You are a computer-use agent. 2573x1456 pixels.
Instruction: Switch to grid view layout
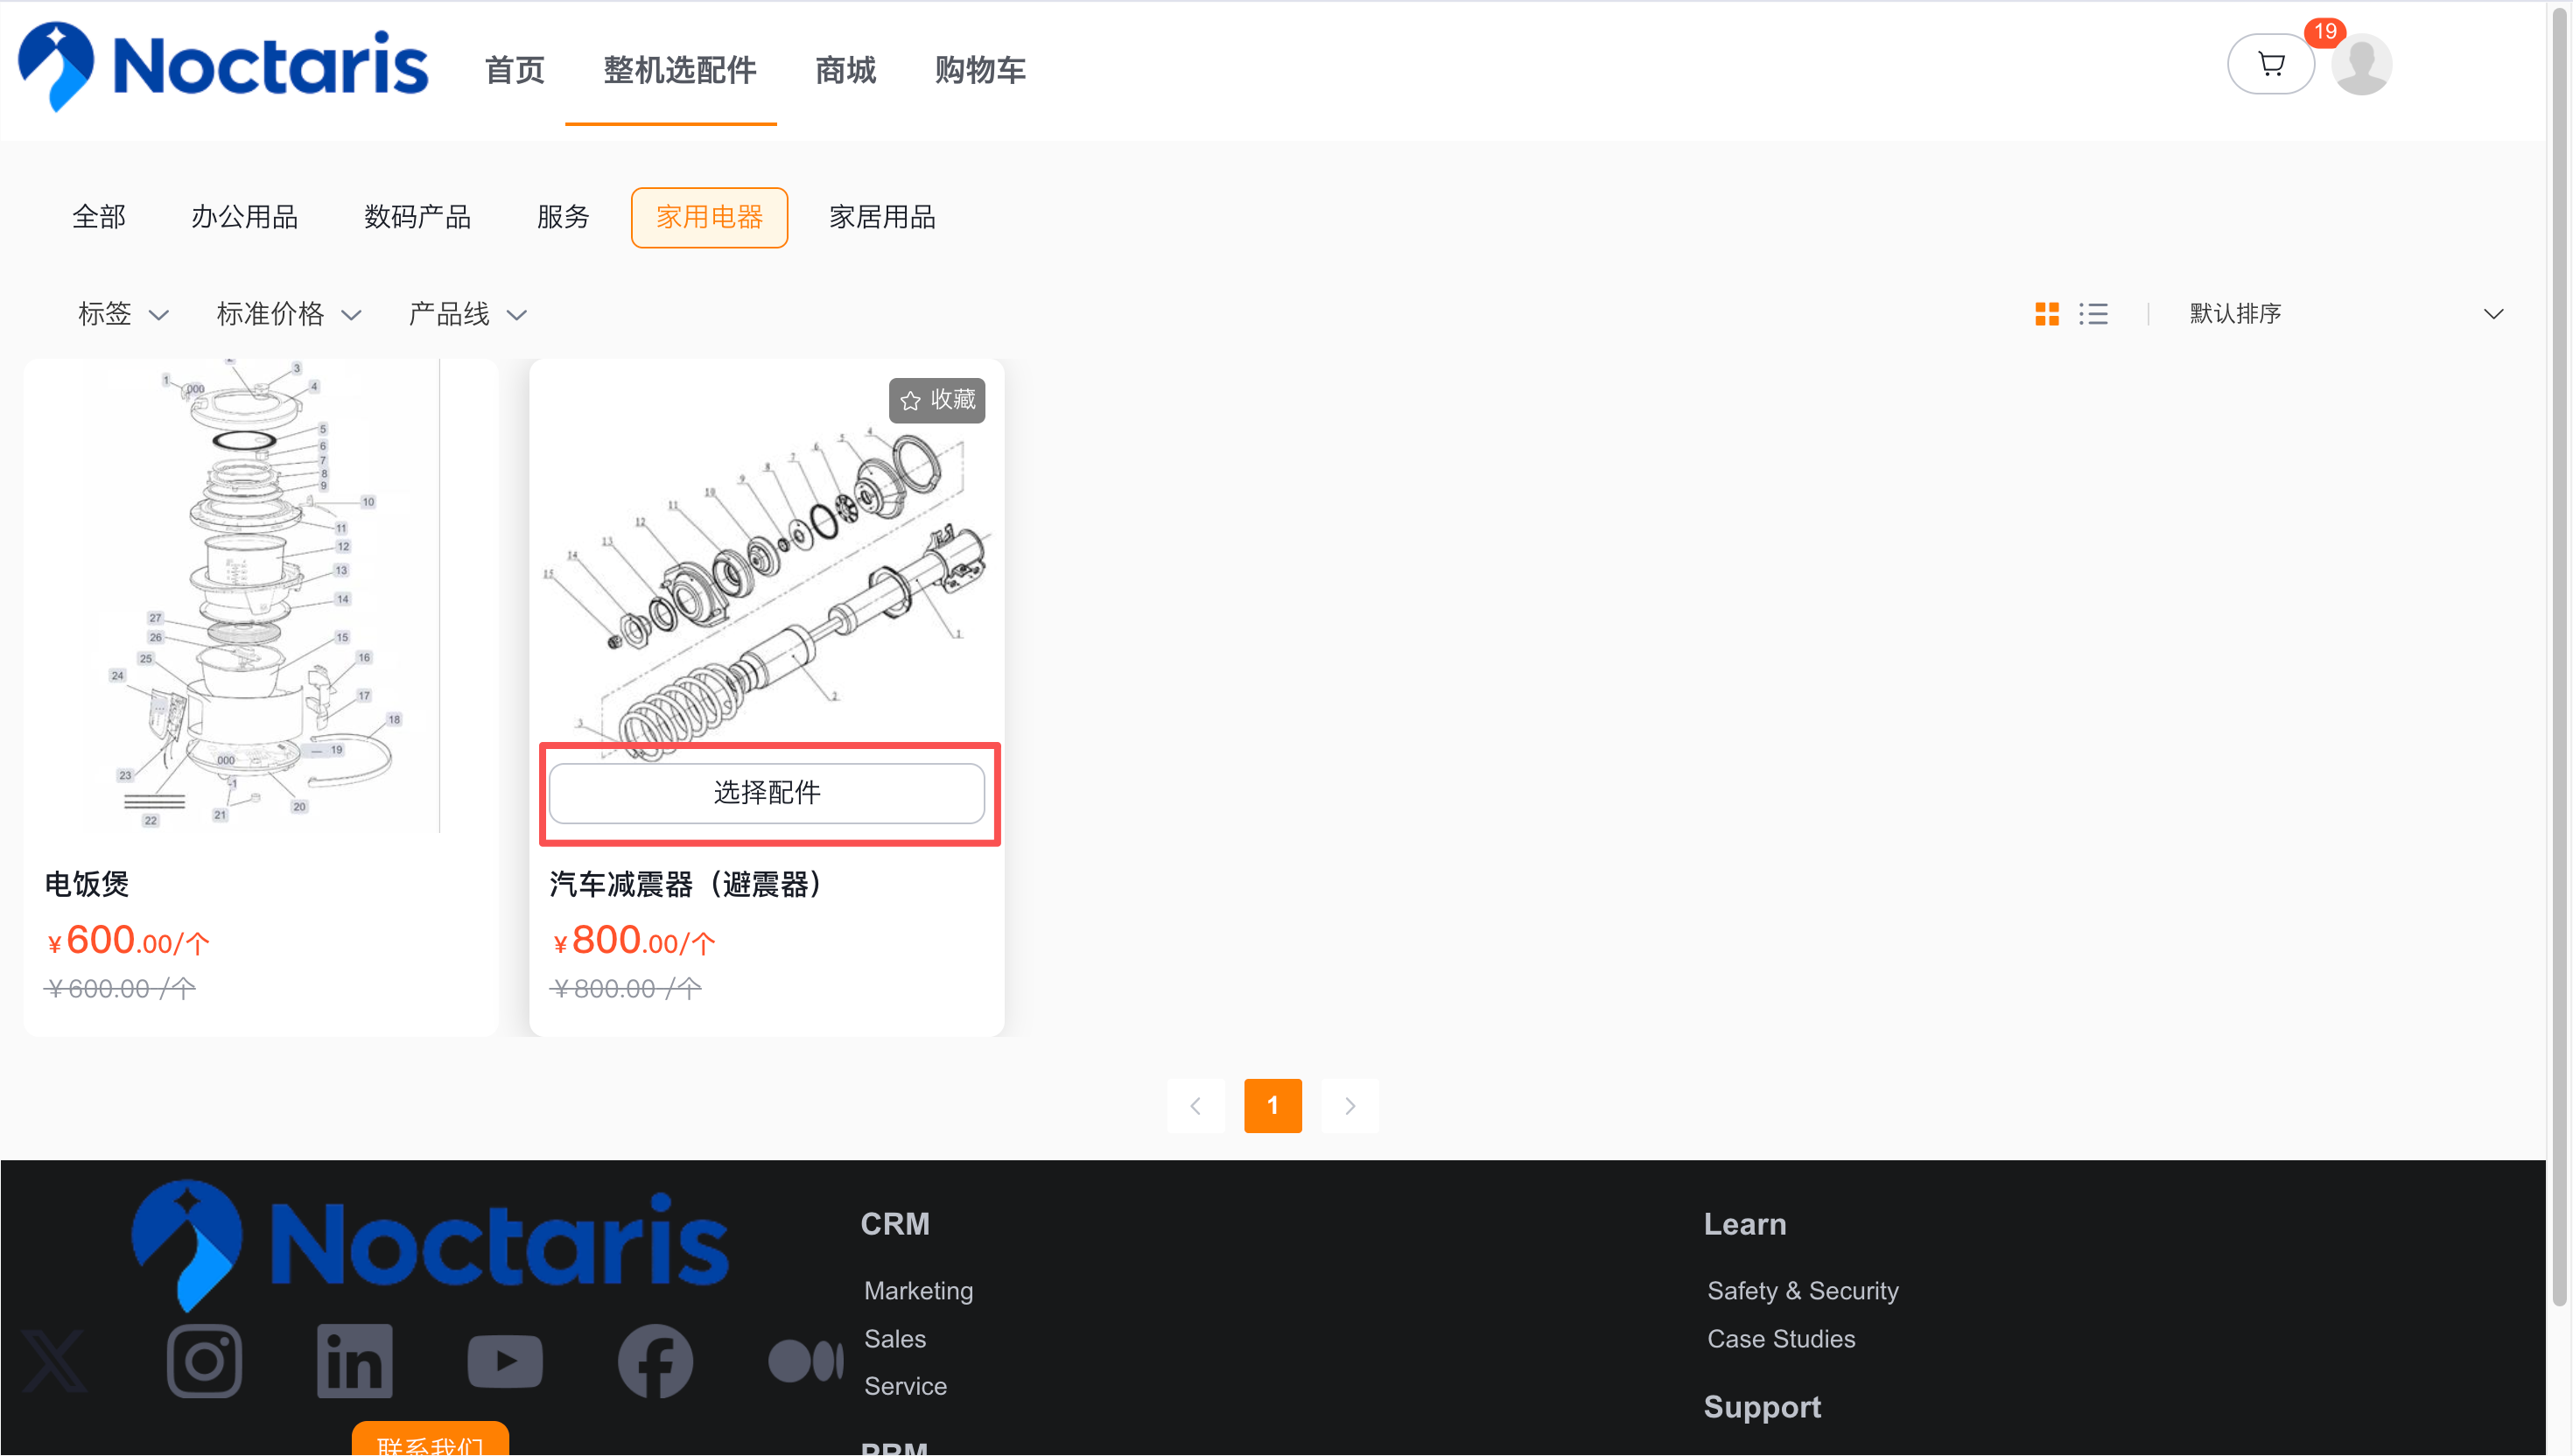click(2046, 314)
